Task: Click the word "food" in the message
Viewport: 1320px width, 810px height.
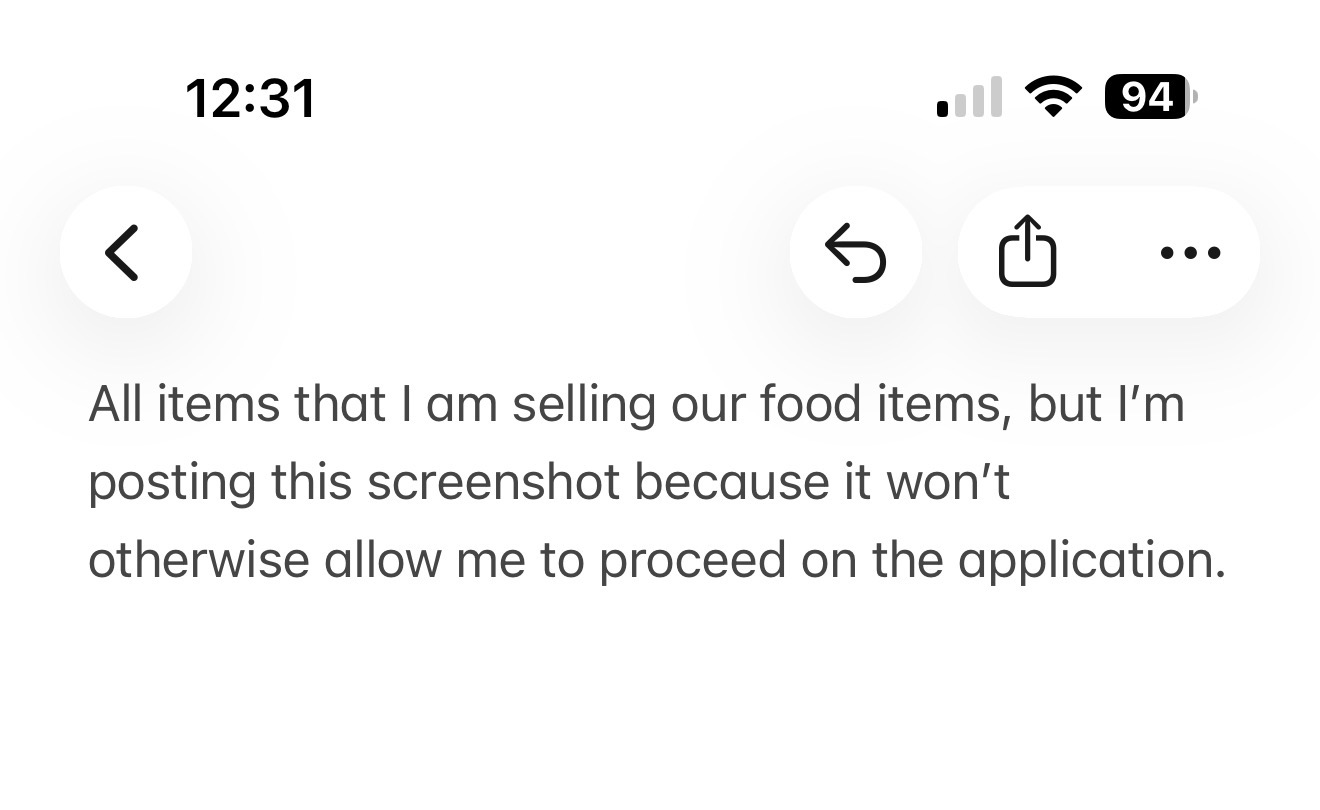Action: tap(810, 405)
